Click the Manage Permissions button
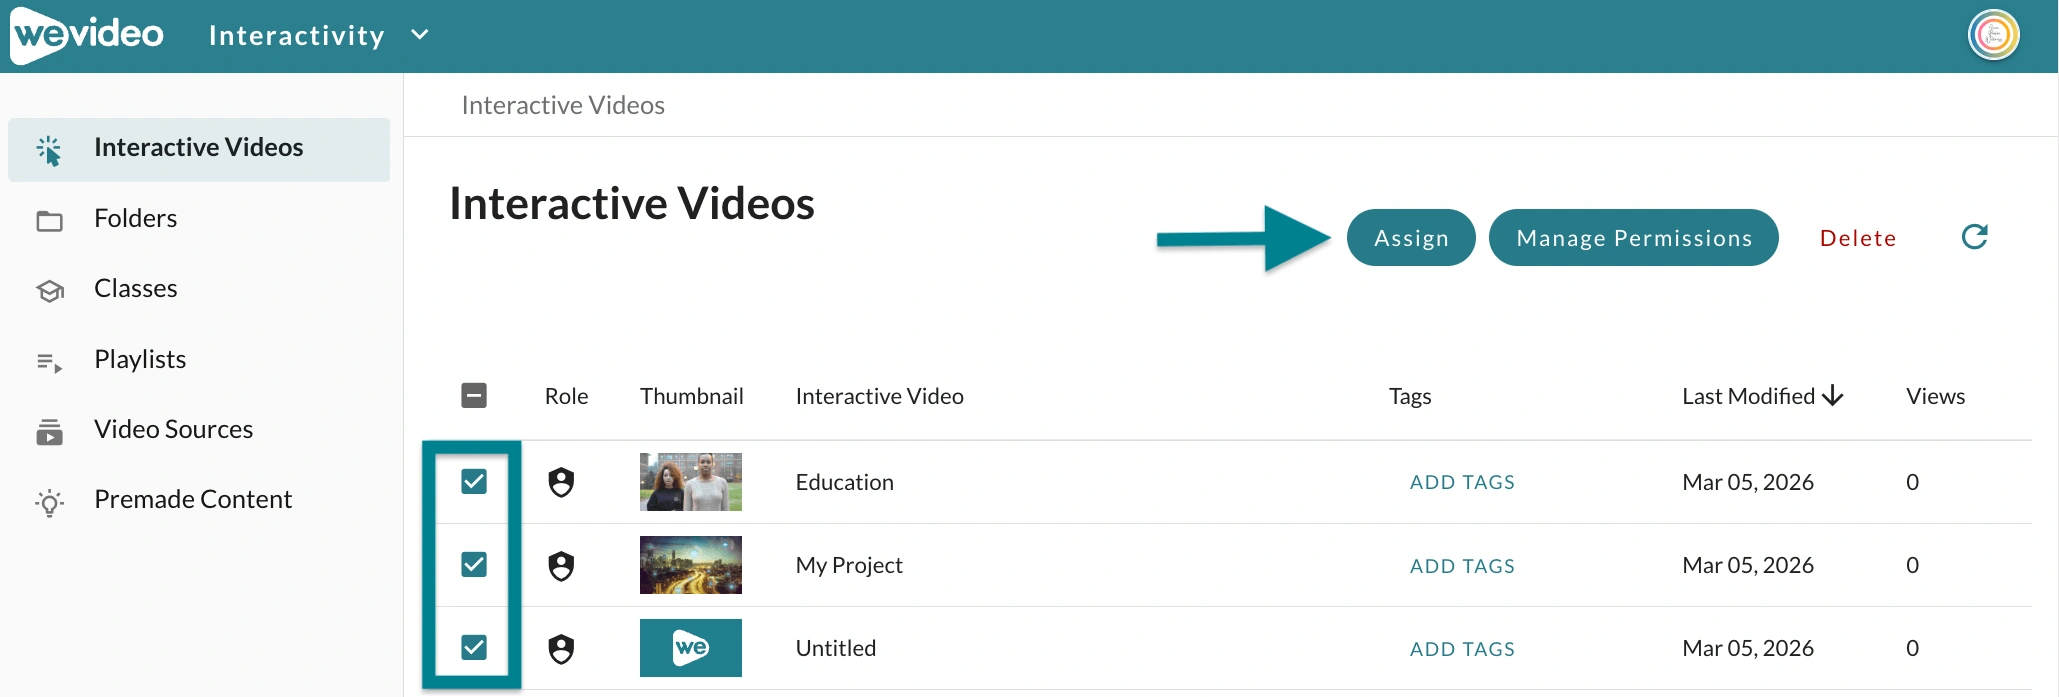The width and height of the screenshot is (2059, 697). 1634,238
